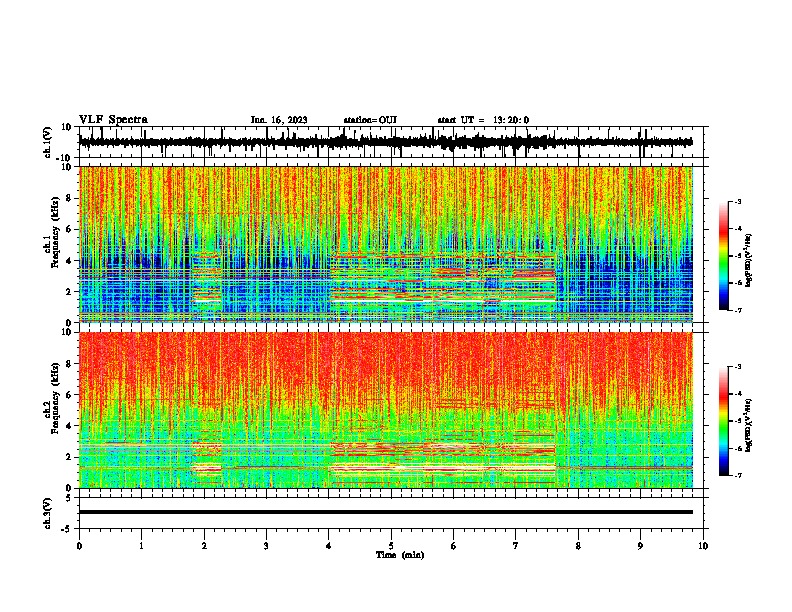Image resolution: width=792 pixels, height=612 pixels.
Task: Click the "2" kHz tick on ch.1 spectrogram
Action: (70, 292)
